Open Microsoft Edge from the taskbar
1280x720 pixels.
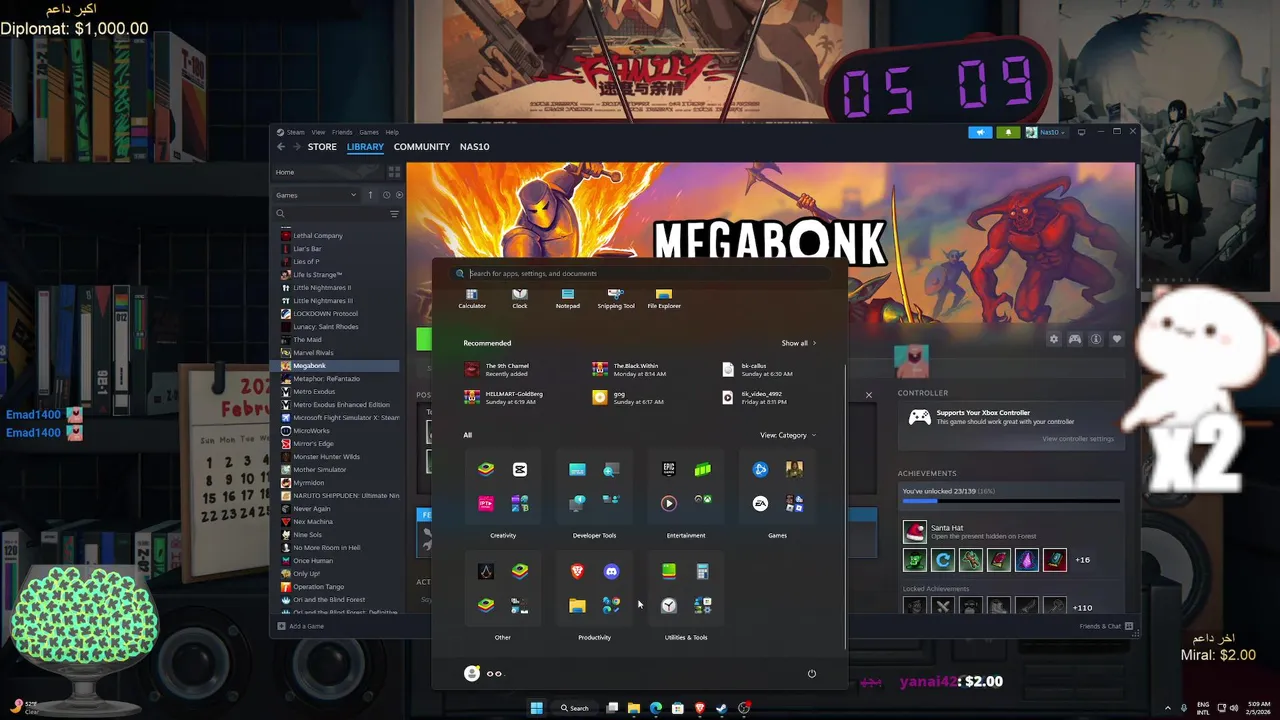656,708
